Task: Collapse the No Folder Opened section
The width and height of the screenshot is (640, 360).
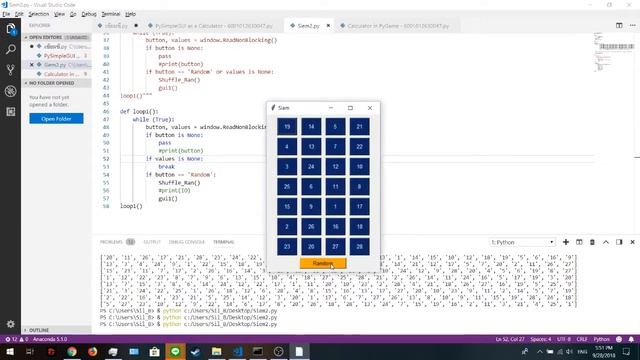Action: click(x=56, y=83)
